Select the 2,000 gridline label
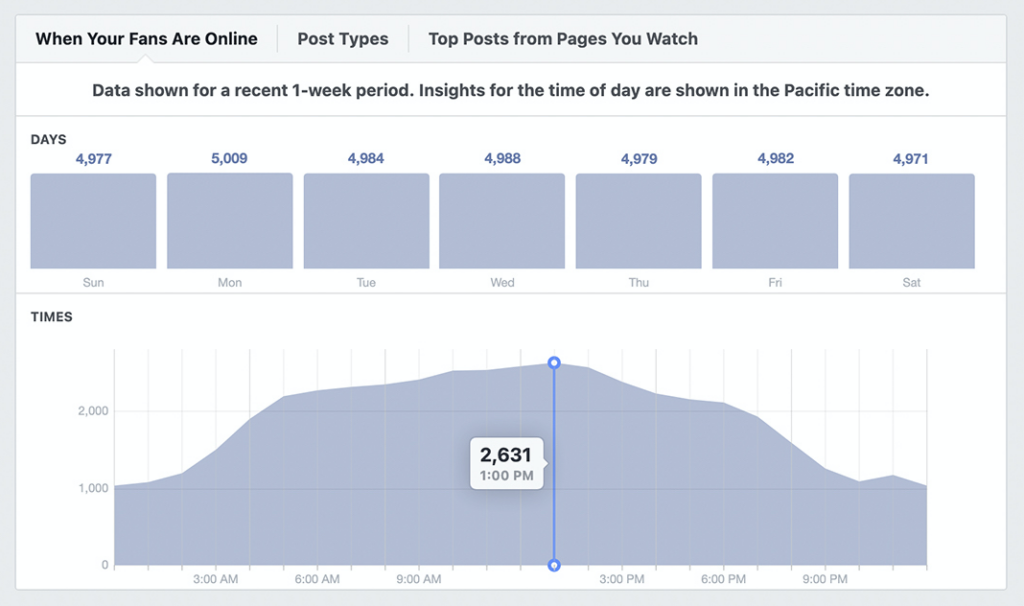Screen dimensions: 1024x606 (x=97, y=410)
